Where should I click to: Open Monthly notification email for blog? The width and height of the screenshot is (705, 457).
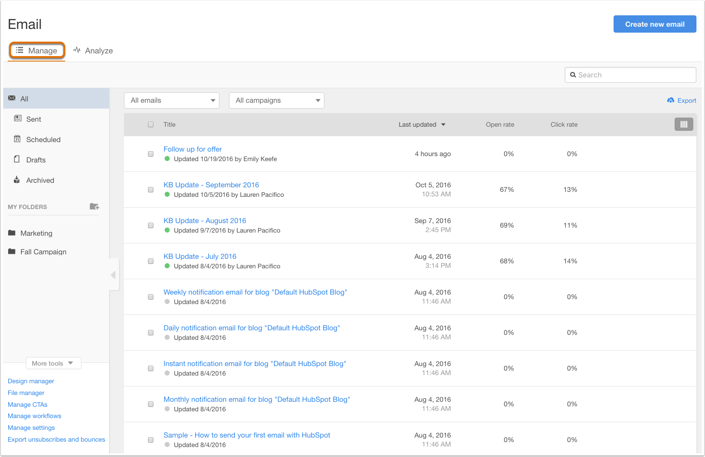tap(257, 399)
